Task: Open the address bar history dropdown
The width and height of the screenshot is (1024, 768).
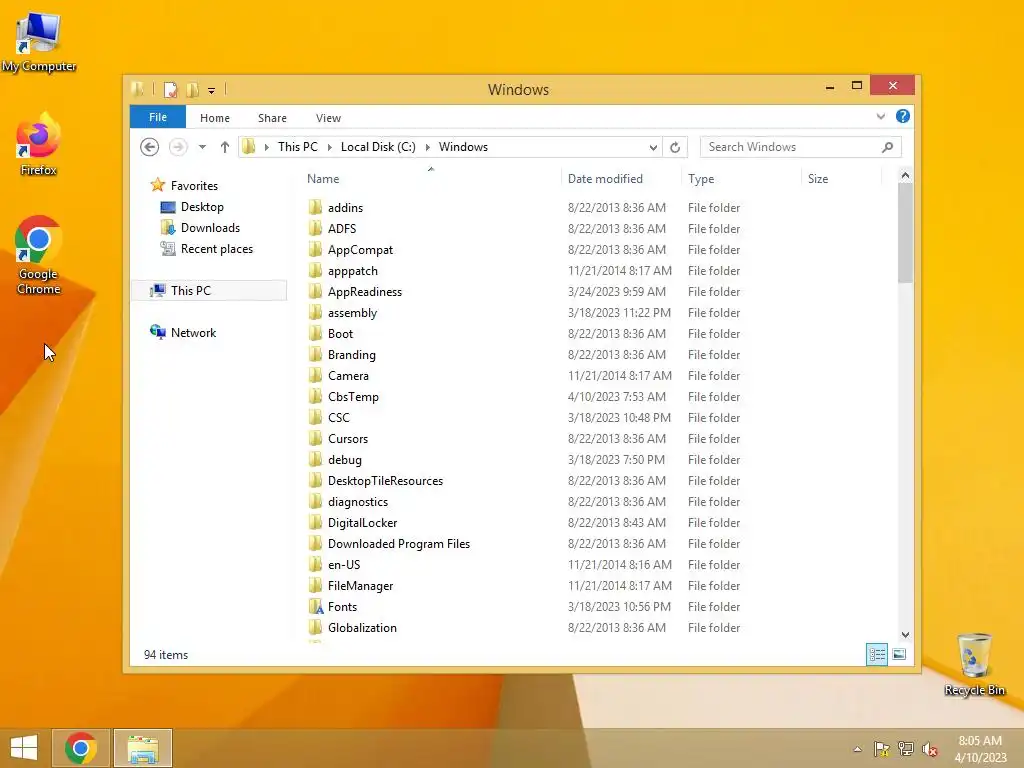Action: [x=653, y=148]
